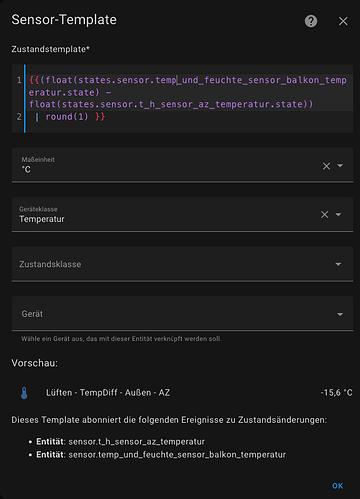Expand the Maßeinheit dropdown arrow
The height and width of the screenshot is (499, 360).
coord(340,166)
